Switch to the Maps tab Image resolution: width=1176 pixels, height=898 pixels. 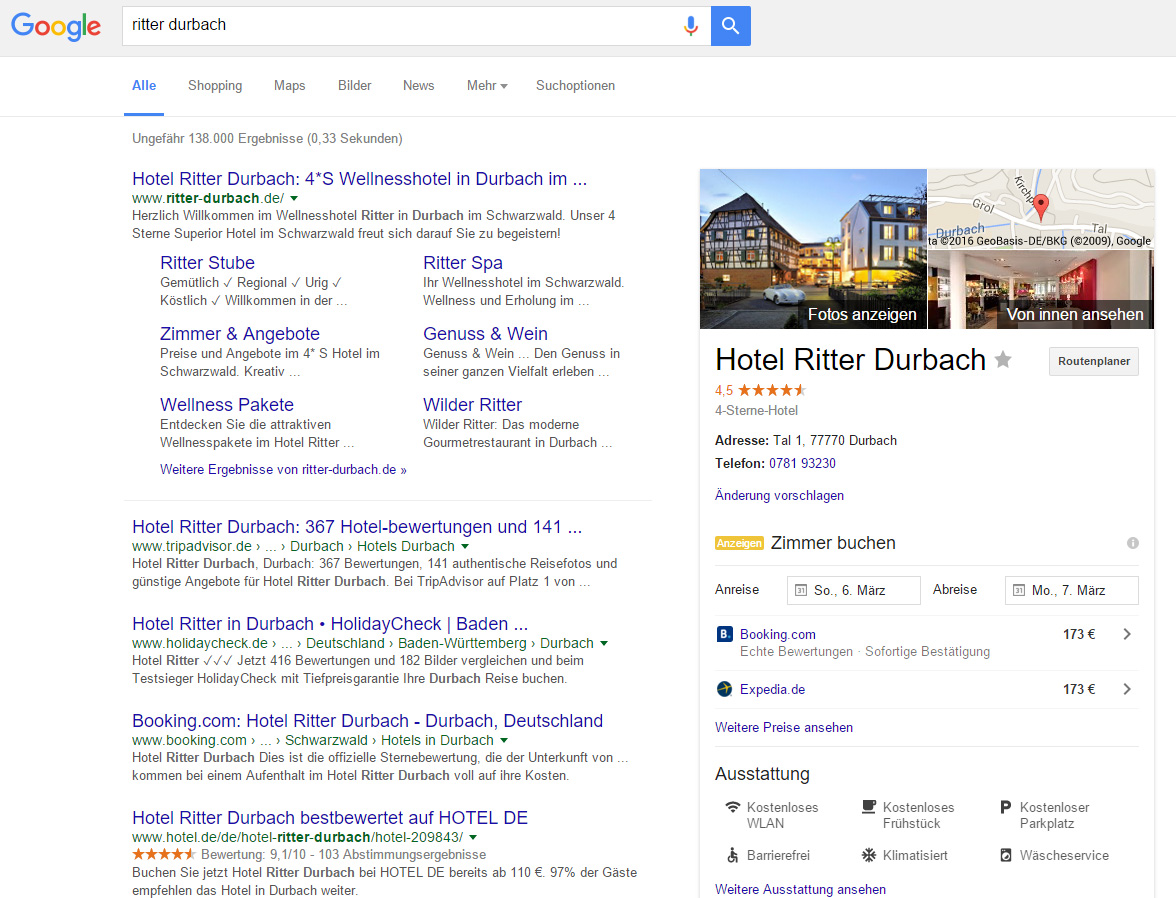(290, 86)
